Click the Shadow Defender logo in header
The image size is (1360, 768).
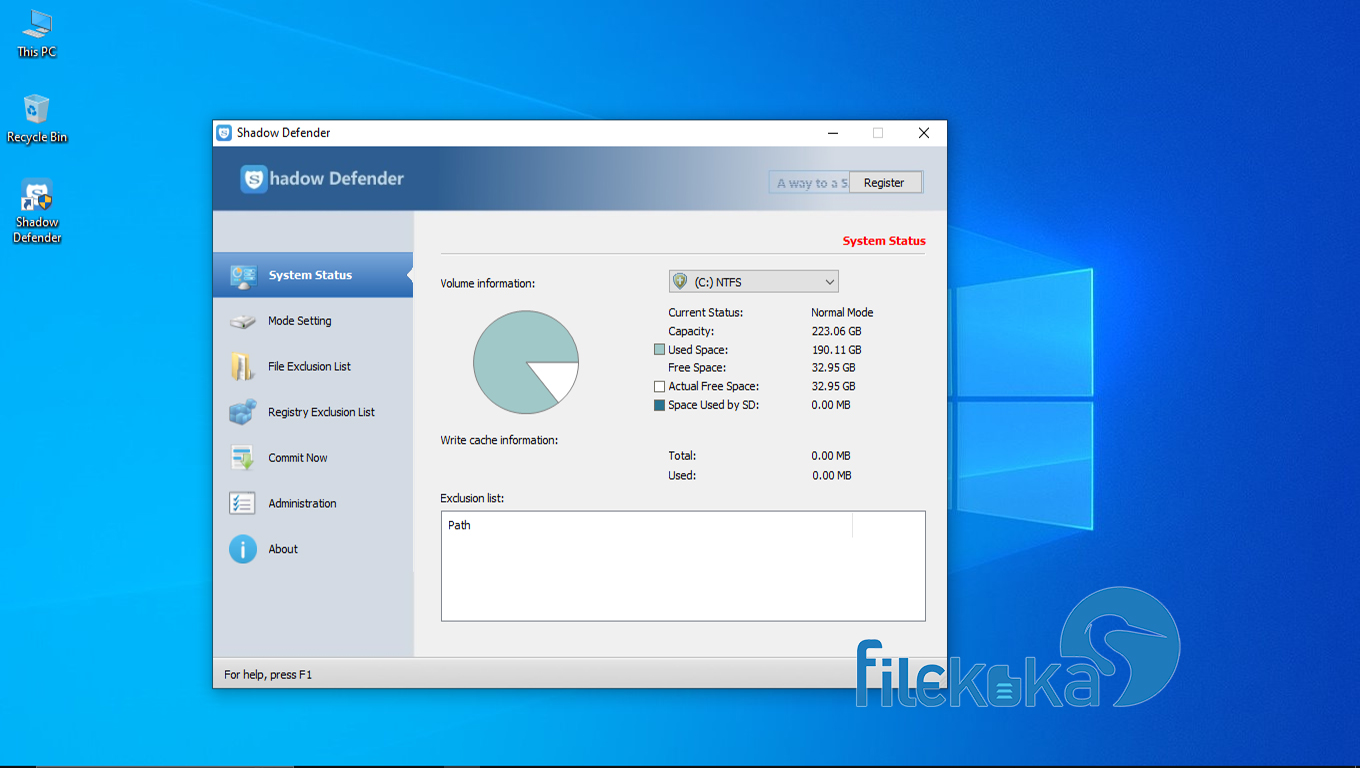click(322, 179)
